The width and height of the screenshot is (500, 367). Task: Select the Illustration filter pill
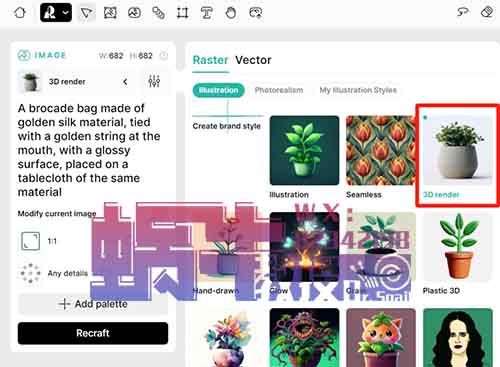pos(219,90)
